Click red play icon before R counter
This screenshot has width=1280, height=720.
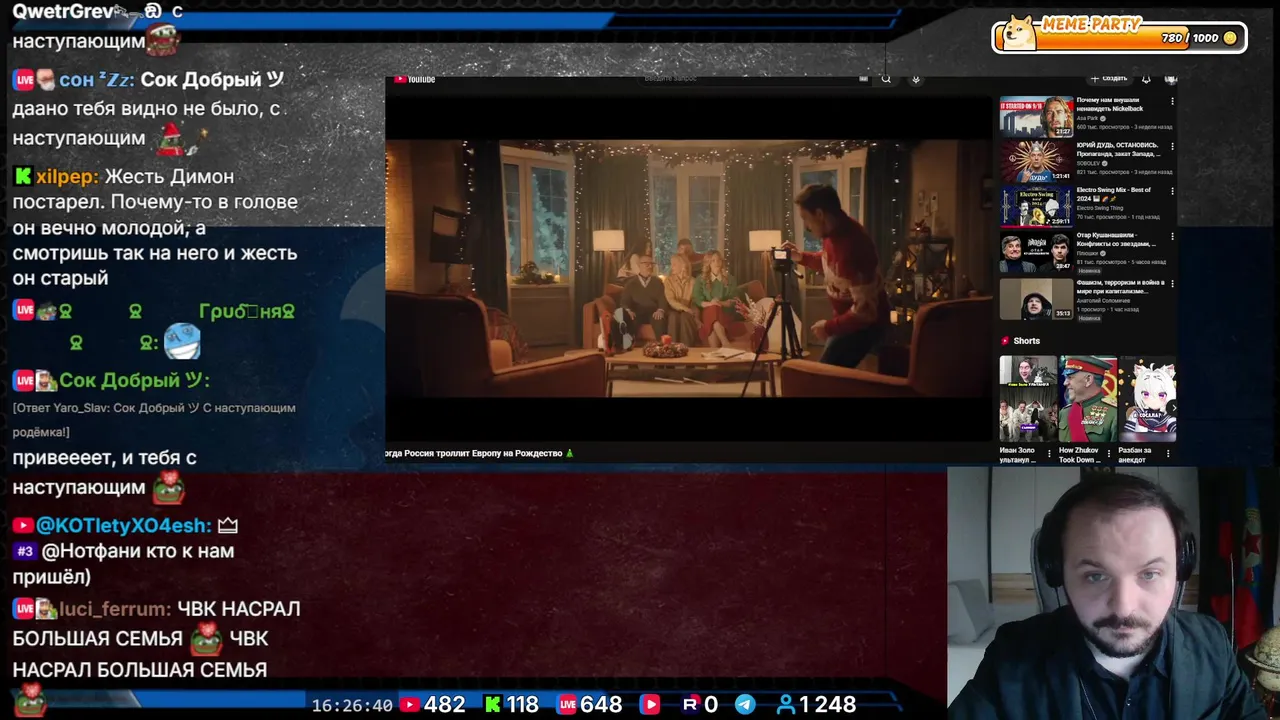click(650, 705)
